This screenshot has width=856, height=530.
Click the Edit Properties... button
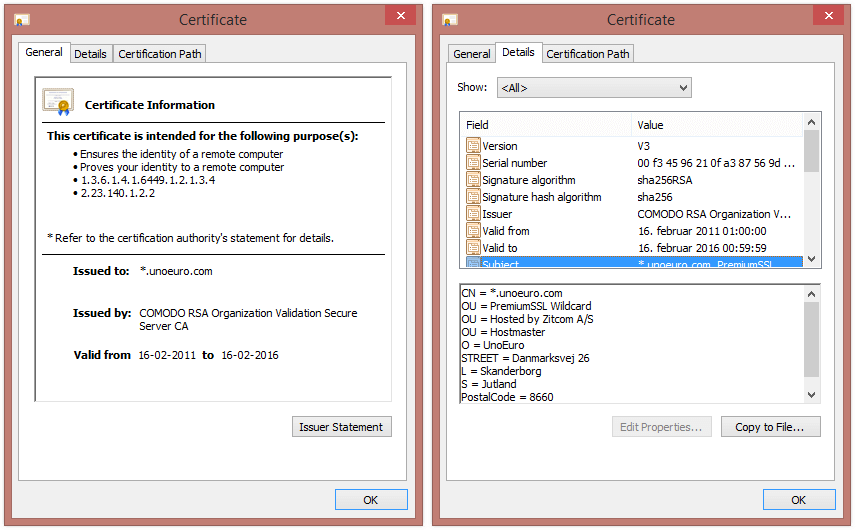coord(661,427)
